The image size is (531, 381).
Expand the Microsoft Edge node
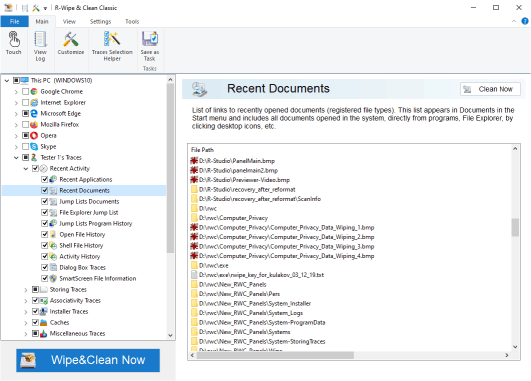16,114
